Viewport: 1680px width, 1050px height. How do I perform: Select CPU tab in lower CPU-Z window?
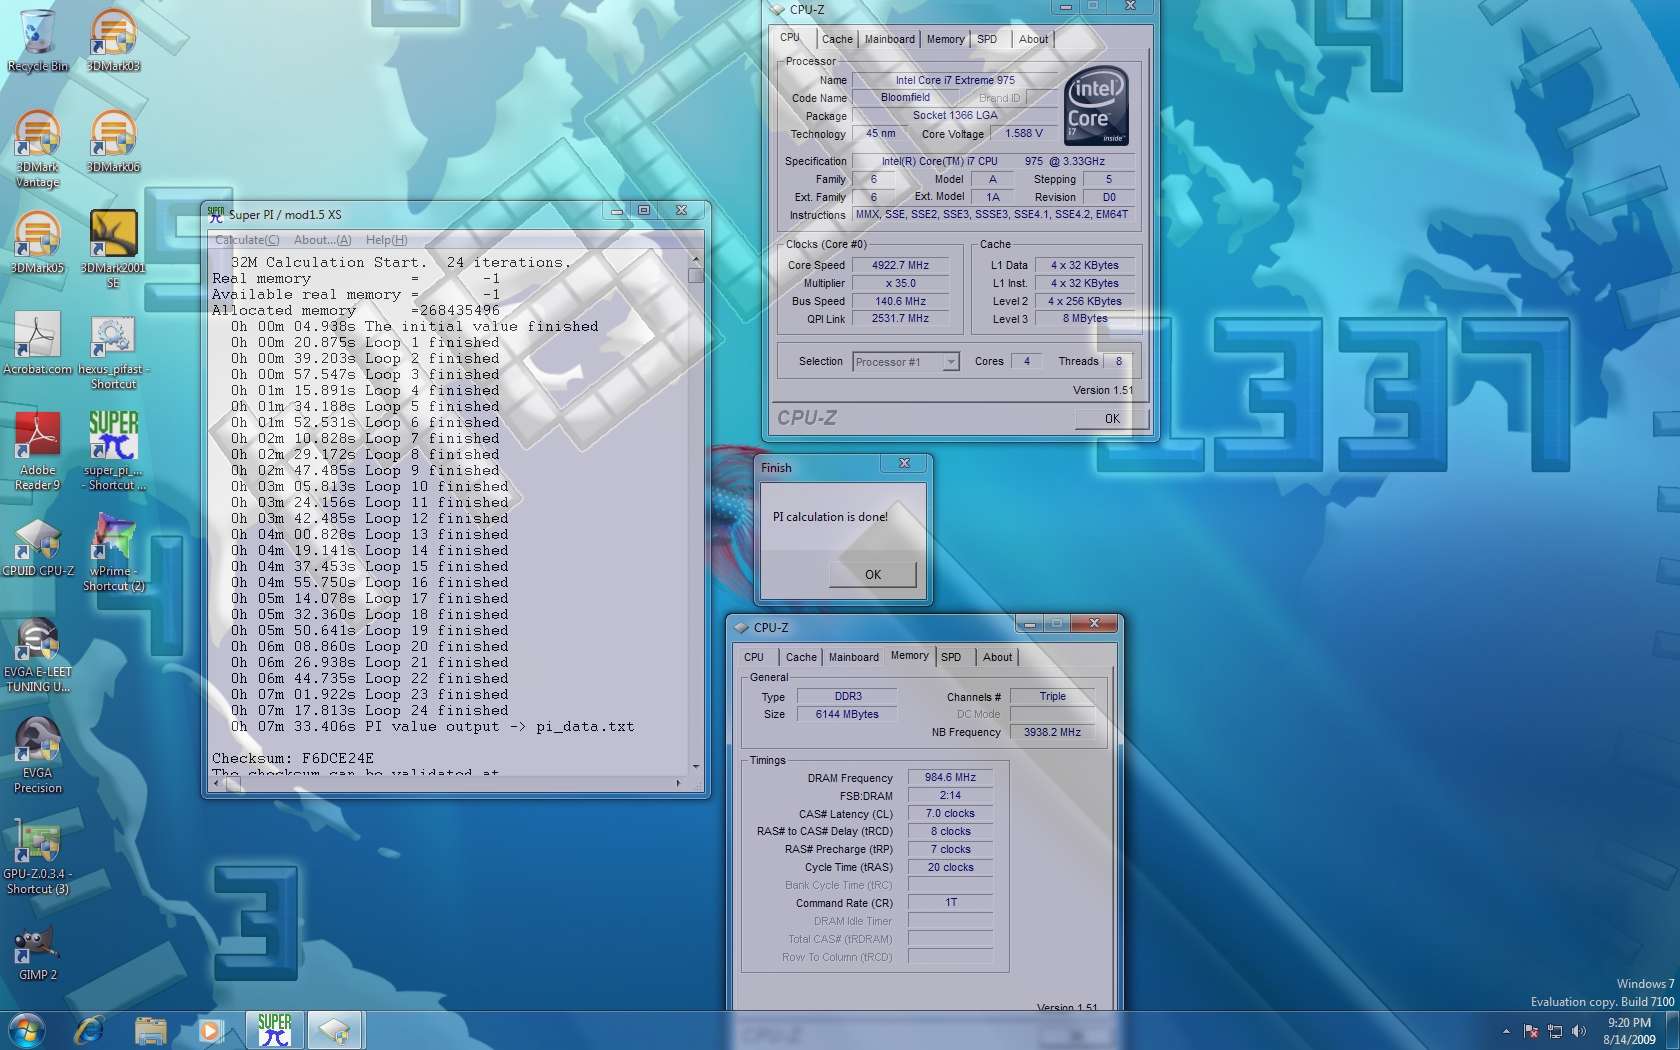754,657
